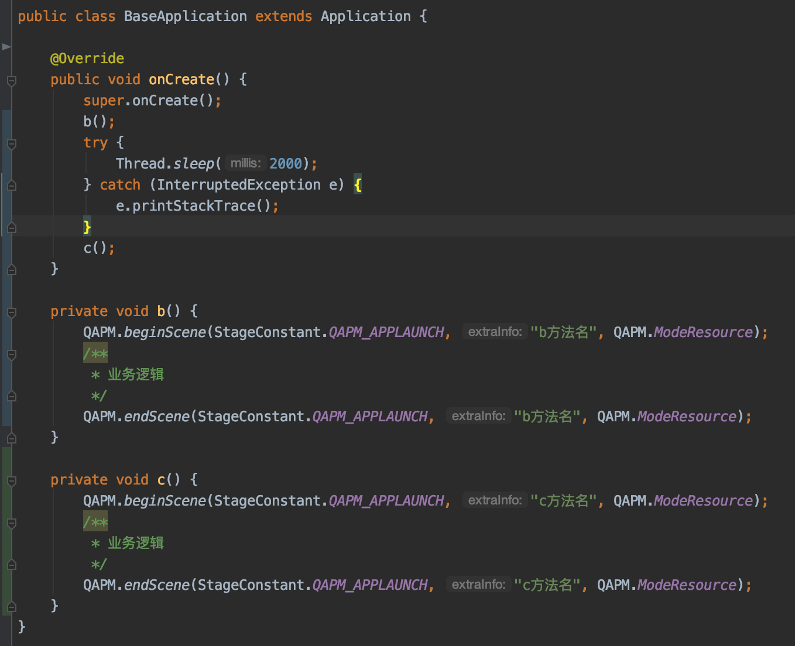Click the class name BaseApplication
Image resolution: width=796 pixels, height=646 pixels.
coord(185,16)
